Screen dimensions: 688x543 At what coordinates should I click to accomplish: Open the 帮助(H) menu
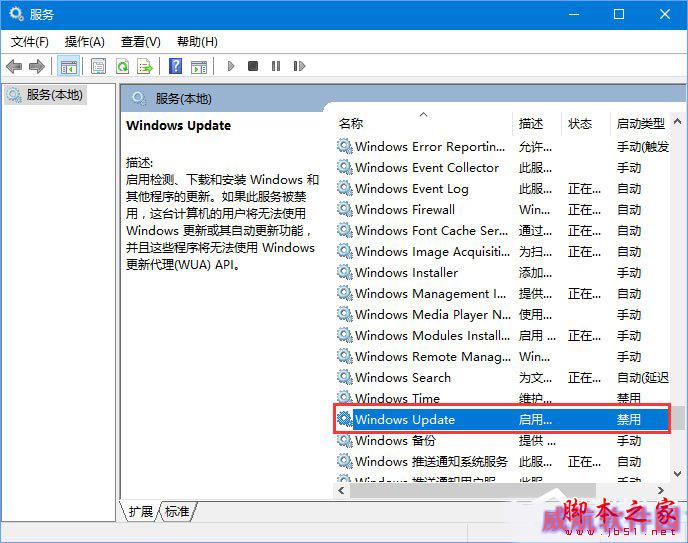point(197,42)
